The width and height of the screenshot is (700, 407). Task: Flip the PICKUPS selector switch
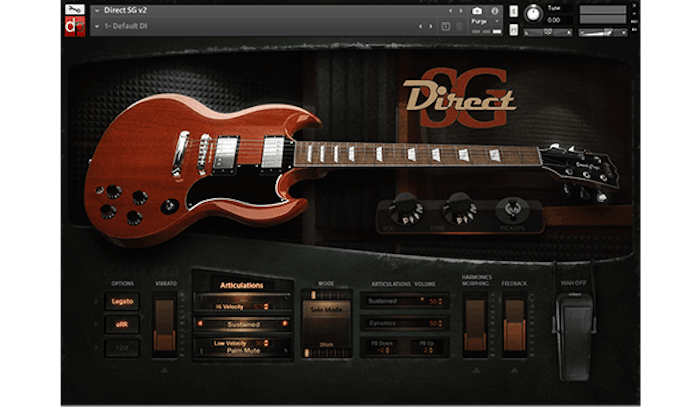pos(512,209)
